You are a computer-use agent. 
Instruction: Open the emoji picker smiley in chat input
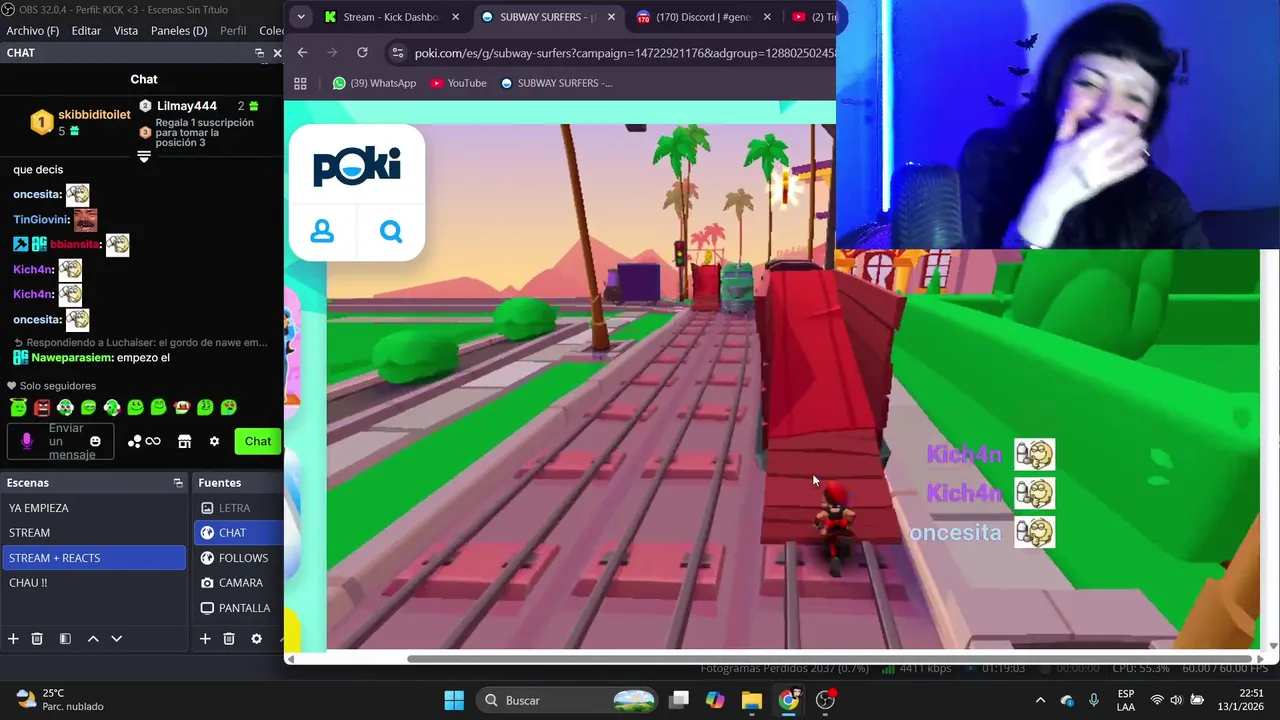[x=96, y=441]
